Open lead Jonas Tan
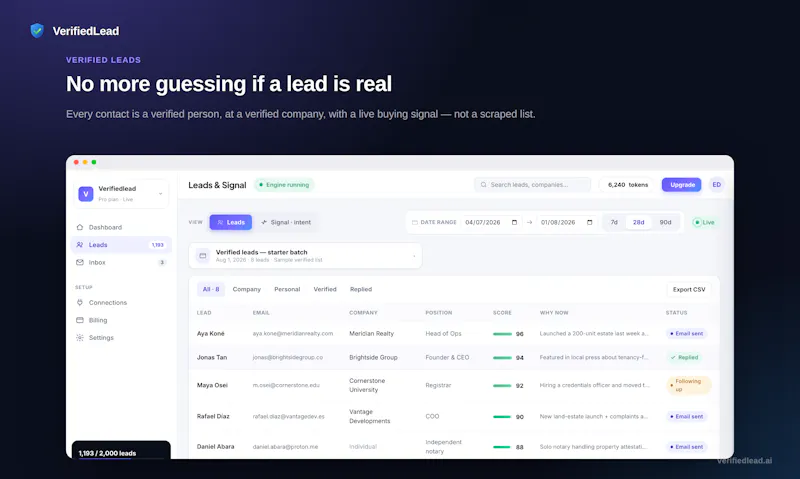800x479 pixels. (212, 358)
